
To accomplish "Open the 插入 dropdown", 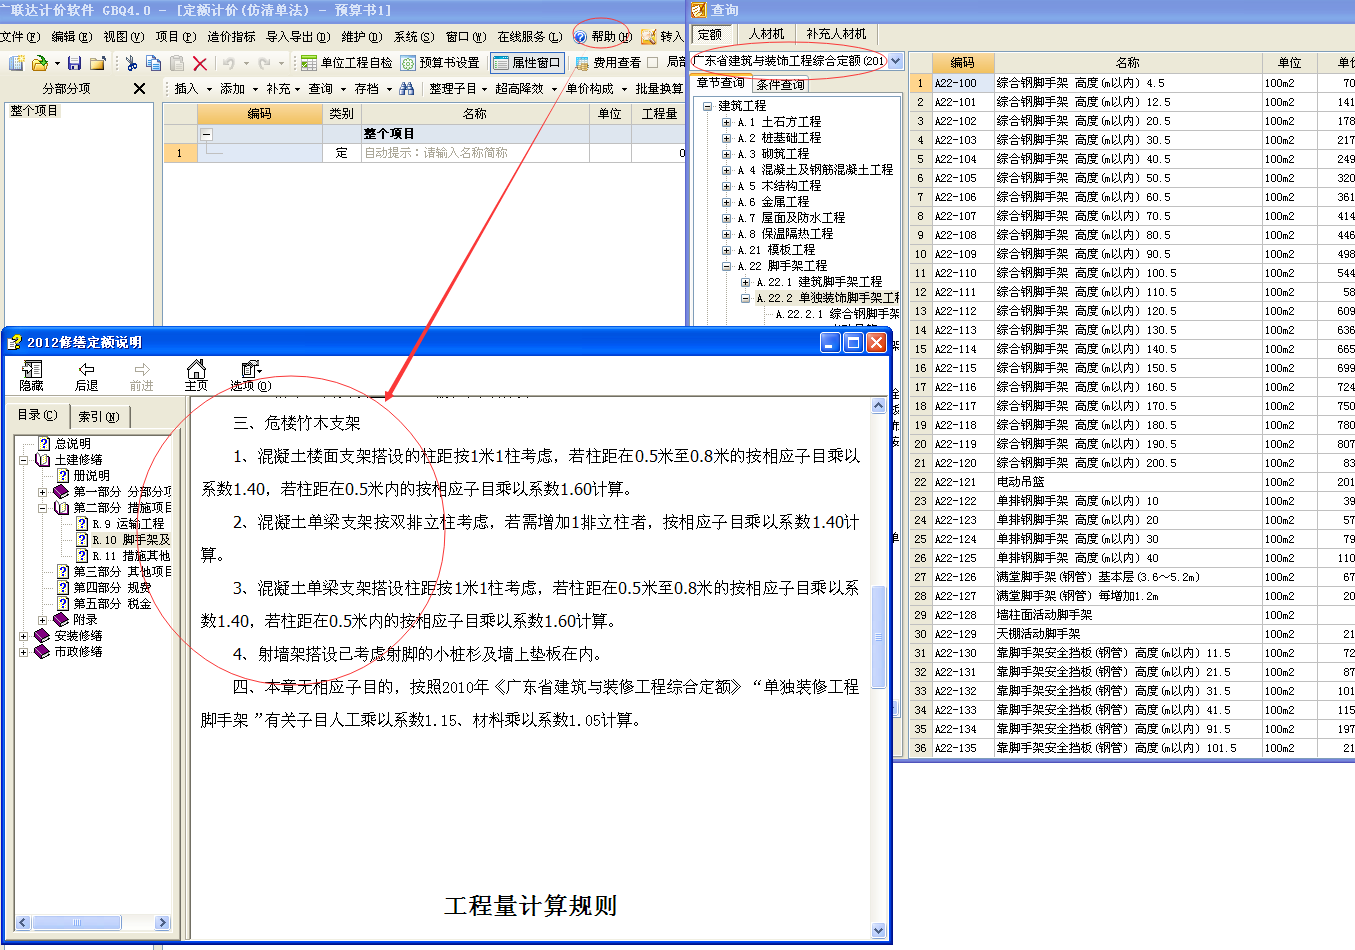I will (193, 89).
